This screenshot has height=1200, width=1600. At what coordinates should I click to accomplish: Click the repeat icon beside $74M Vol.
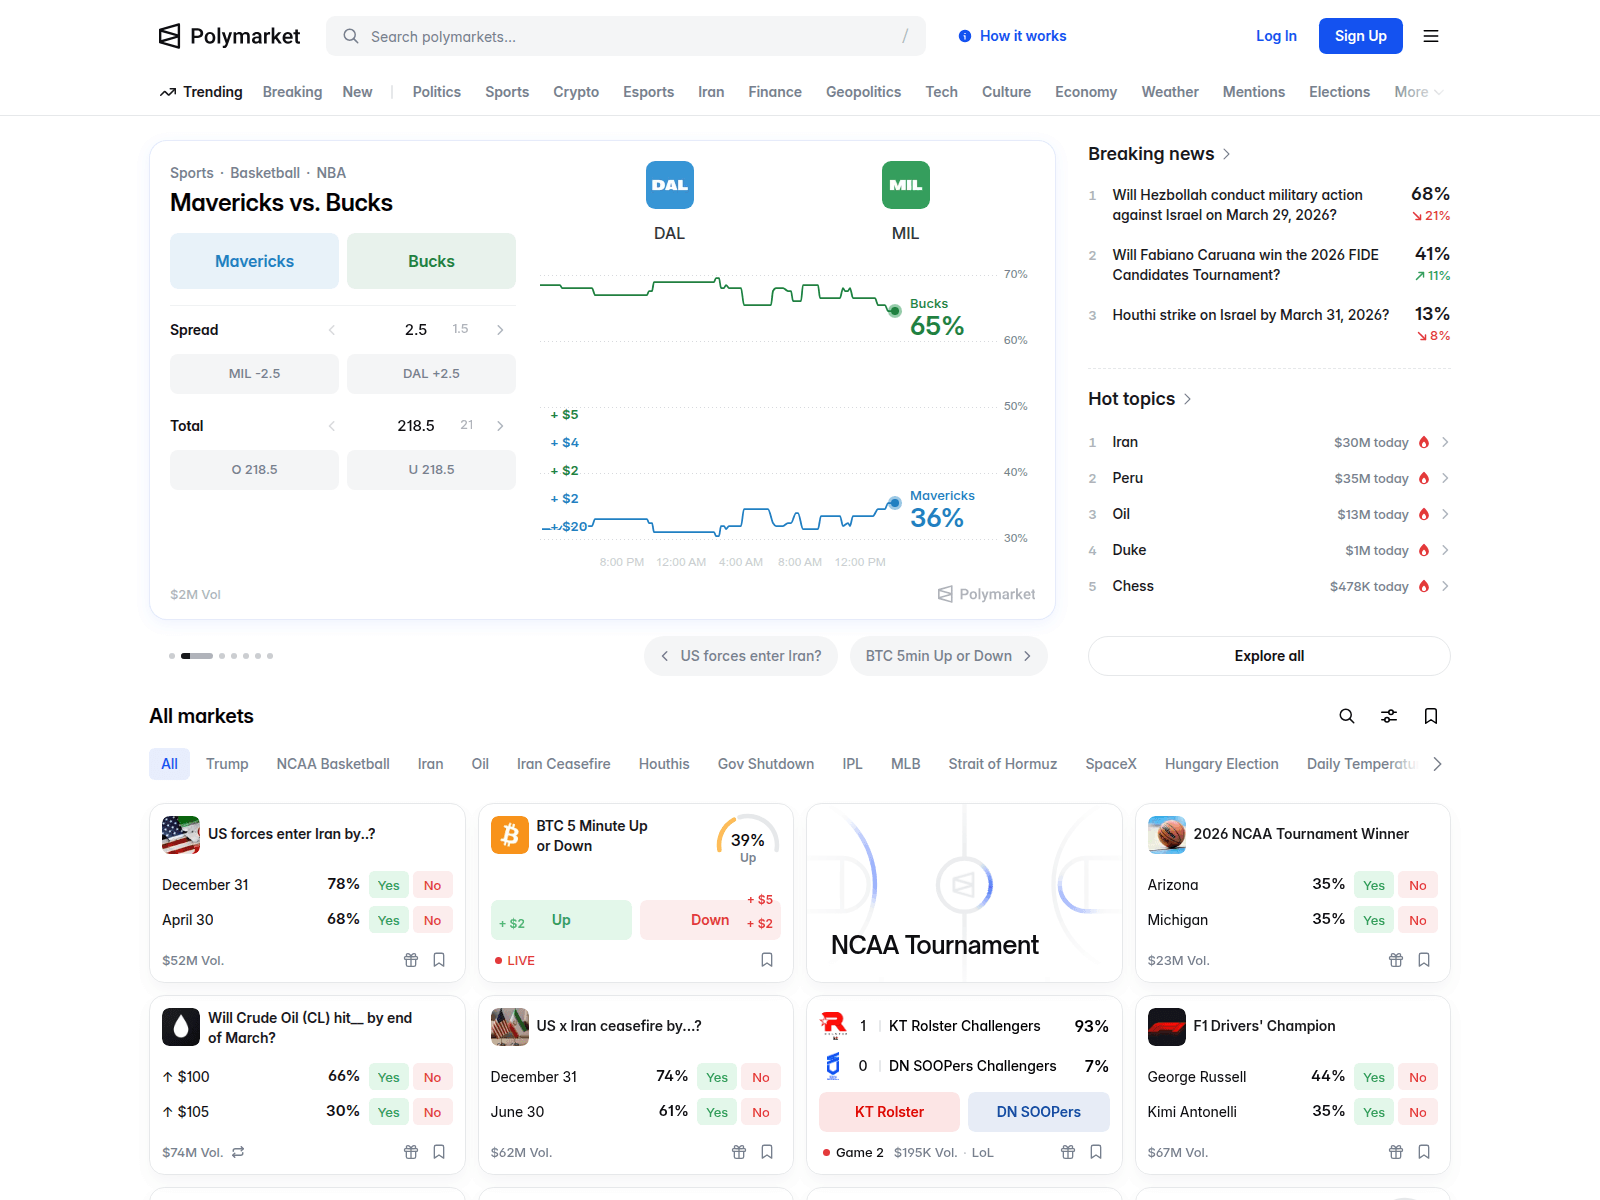pyautogui.click(x=238, y=1152)
